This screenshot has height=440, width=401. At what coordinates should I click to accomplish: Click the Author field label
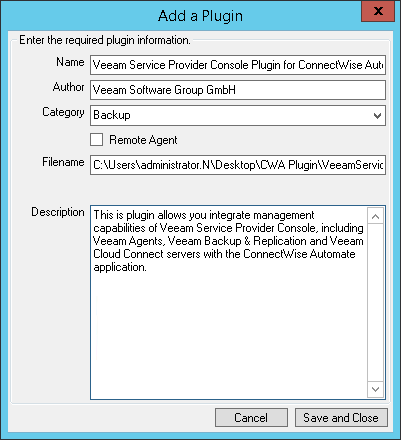pyautogui.click(x=68, y=87)
